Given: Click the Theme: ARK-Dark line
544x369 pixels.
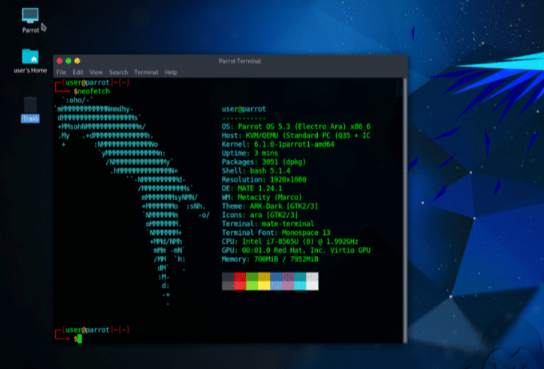Looking at the screenshot, I should [x=270, y=206].
